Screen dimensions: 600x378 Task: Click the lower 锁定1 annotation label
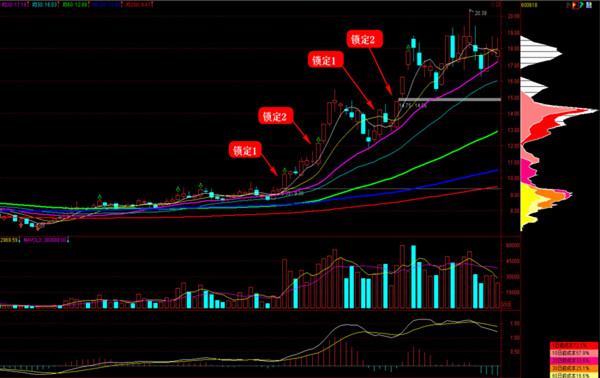[245, 150]
